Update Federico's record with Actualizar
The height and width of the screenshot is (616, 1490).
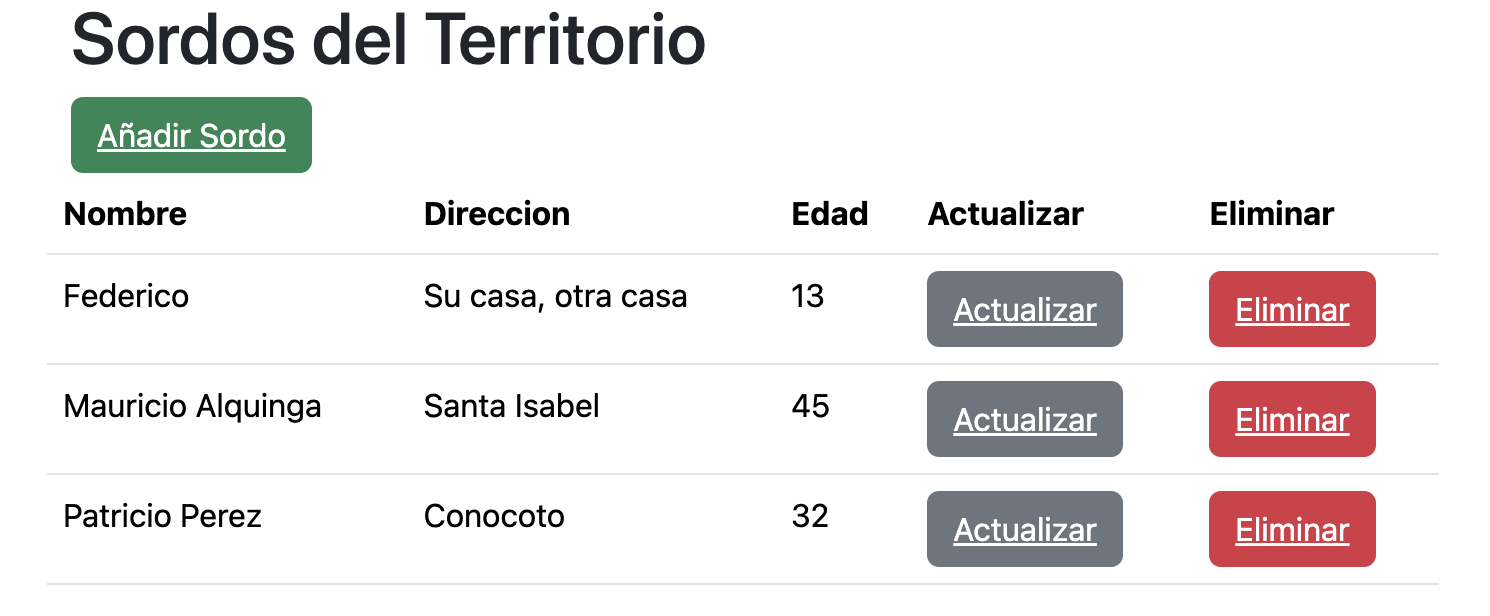point(1024,310)
